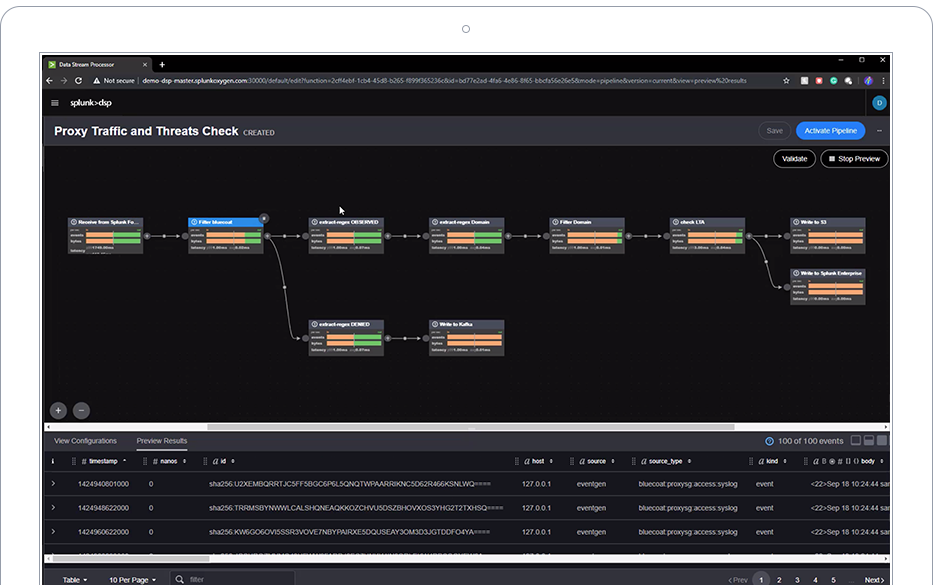Viewport: 950px width, 585px height.
Task: Remove the Filter bluecoat node with its X
Action: tap(264, 218)
